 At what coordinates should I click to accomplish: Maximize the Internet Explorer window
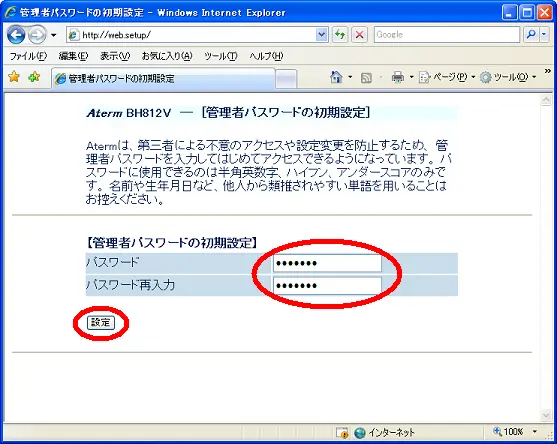[x=527, y=13]
